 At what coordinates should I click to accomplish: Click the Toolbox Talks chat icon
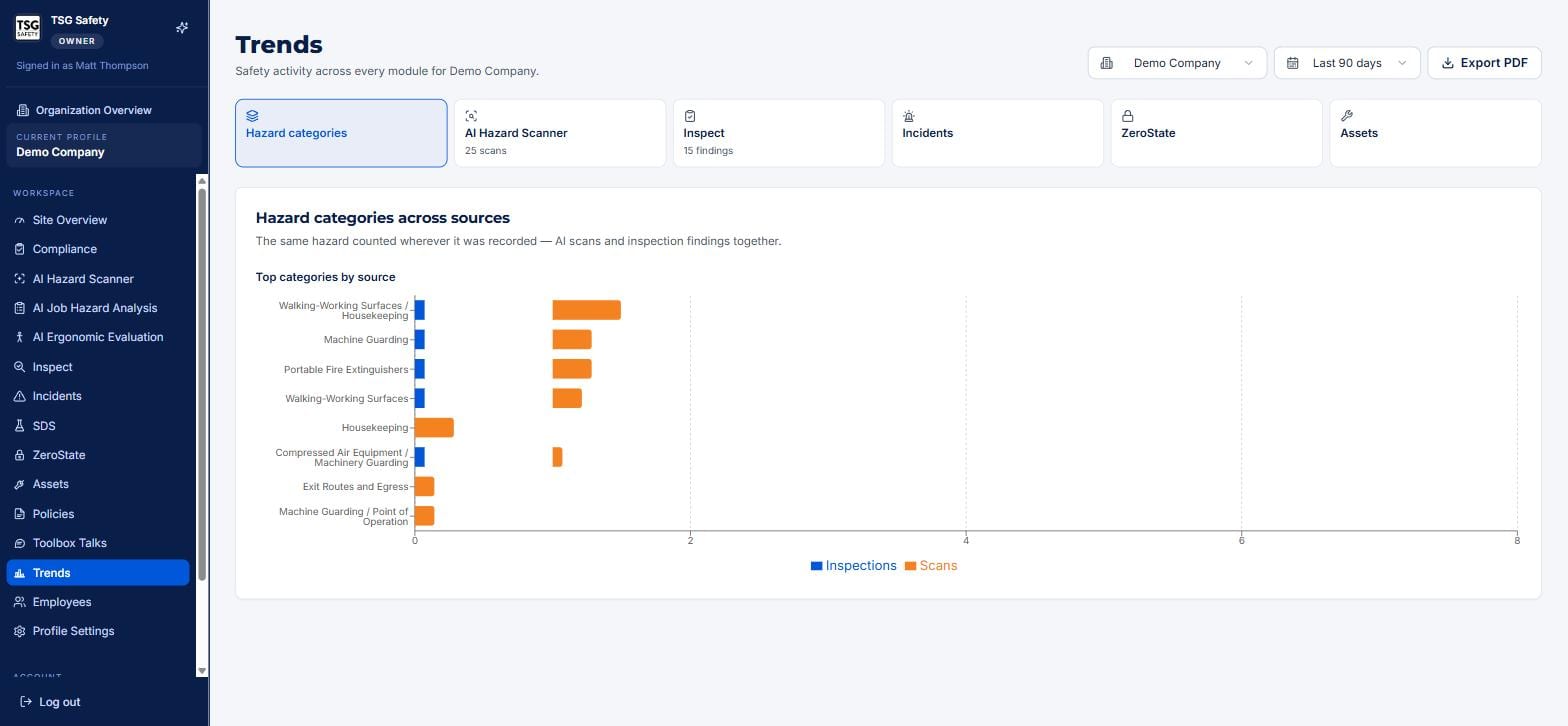[x=19, y=543]
